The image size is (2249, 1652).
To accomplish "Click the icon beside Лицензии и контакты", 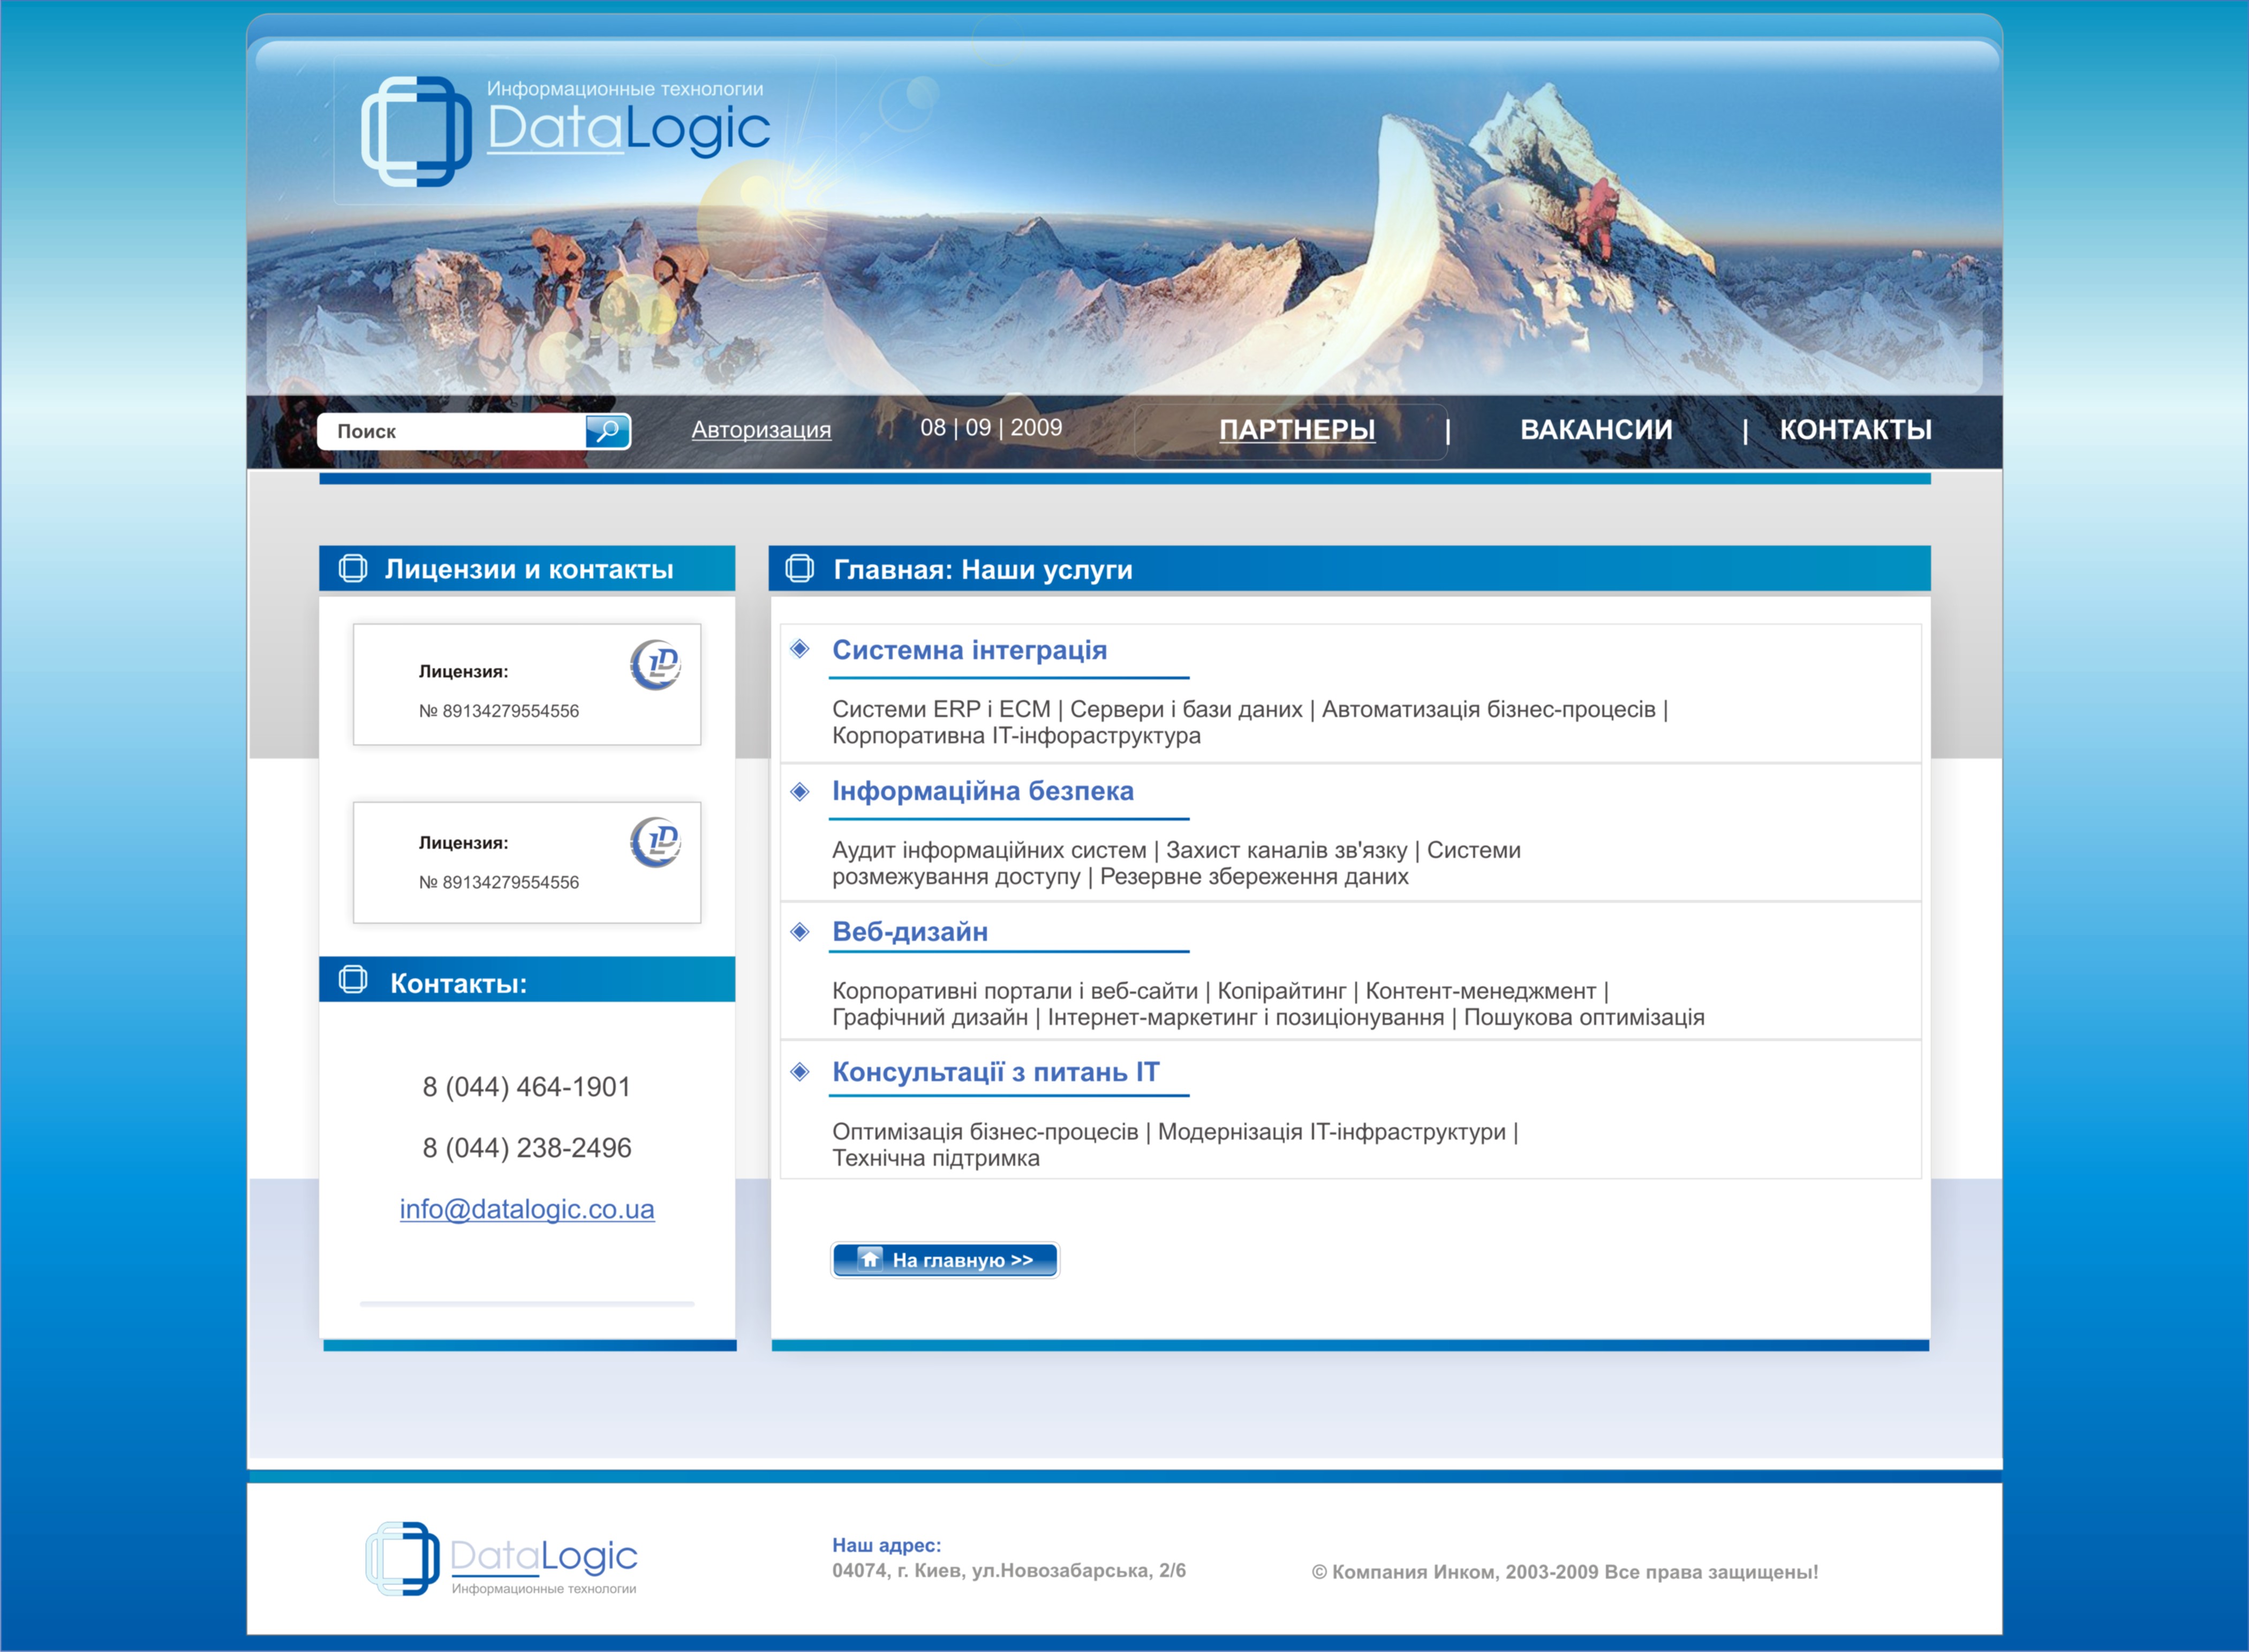I will click(352, 569).
